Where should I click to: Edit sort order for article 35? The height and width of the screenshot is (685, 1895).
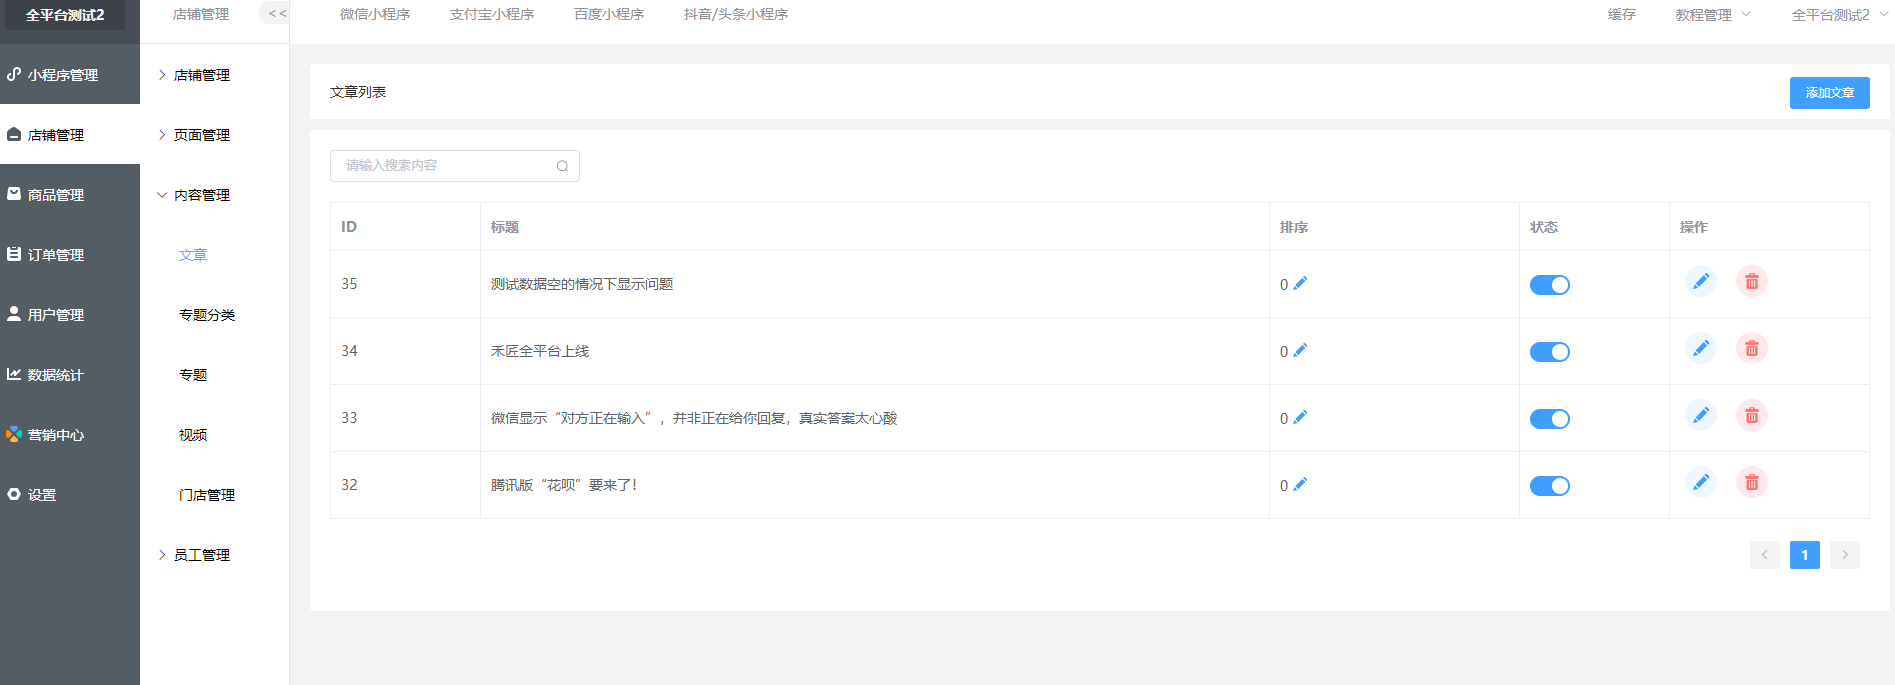[x=1300, y=284]
